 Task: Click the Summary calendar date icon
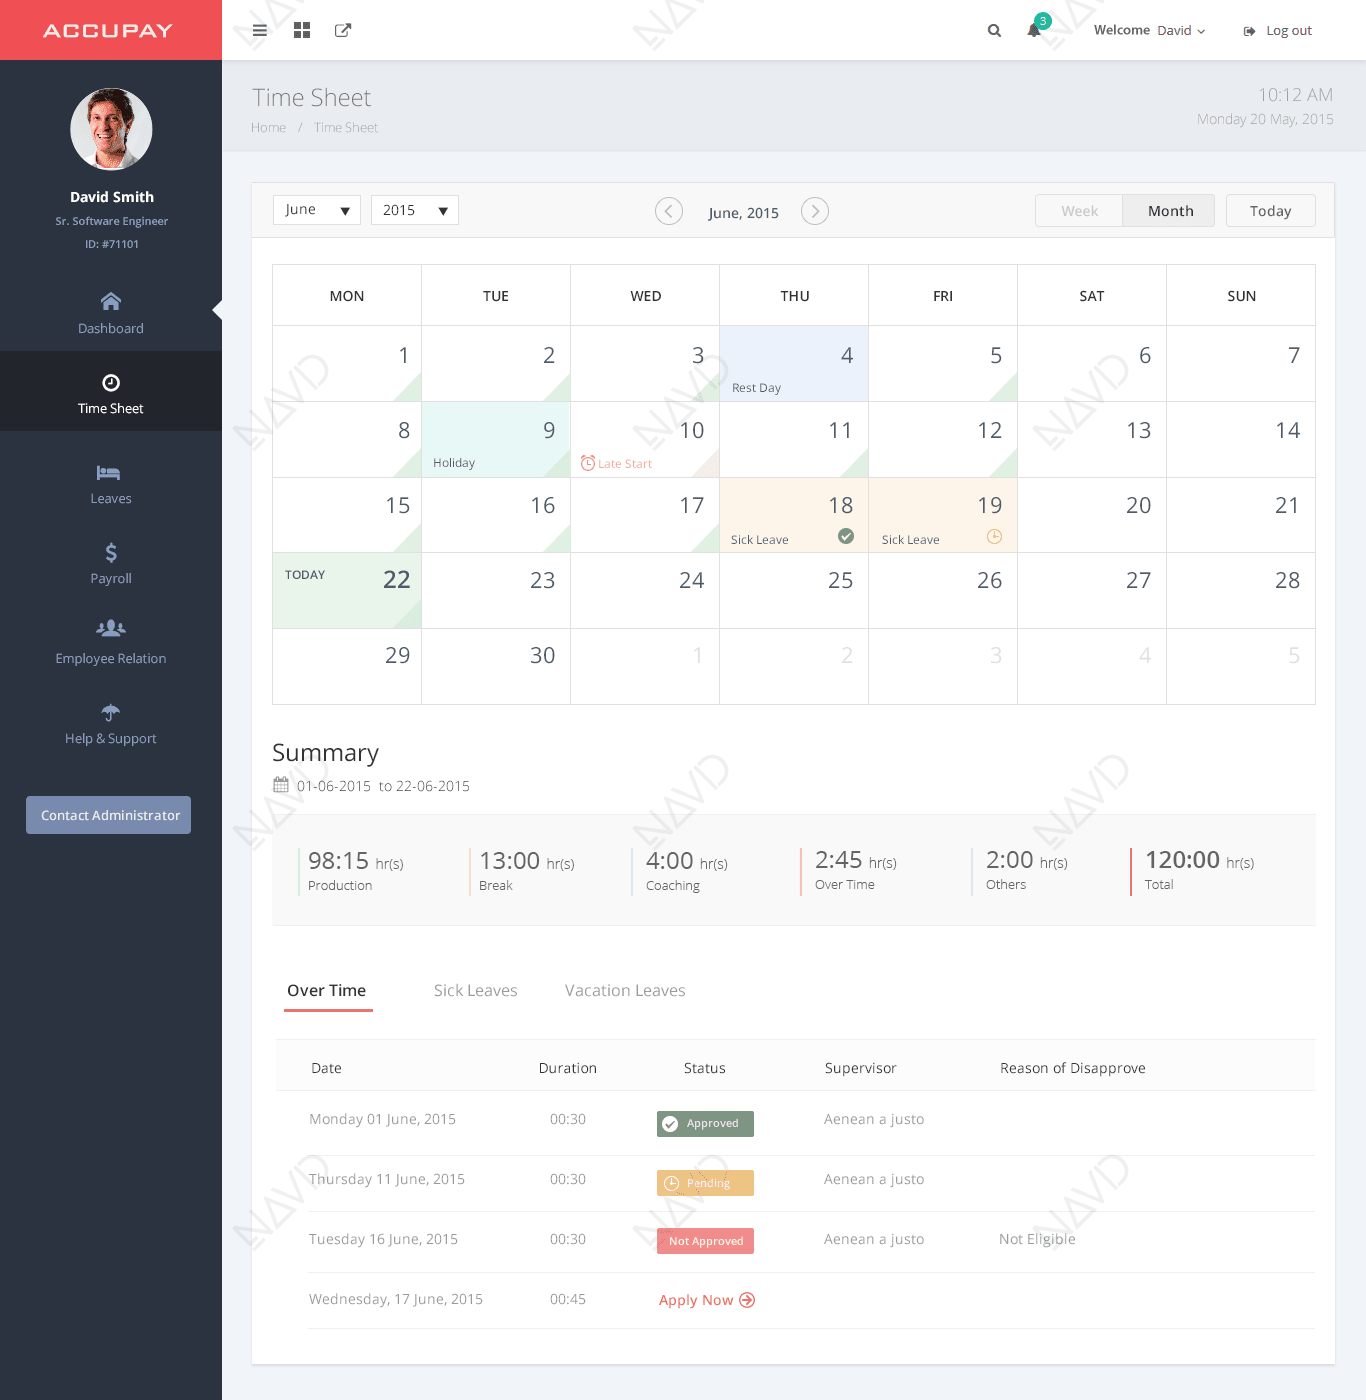pos(281,785)
